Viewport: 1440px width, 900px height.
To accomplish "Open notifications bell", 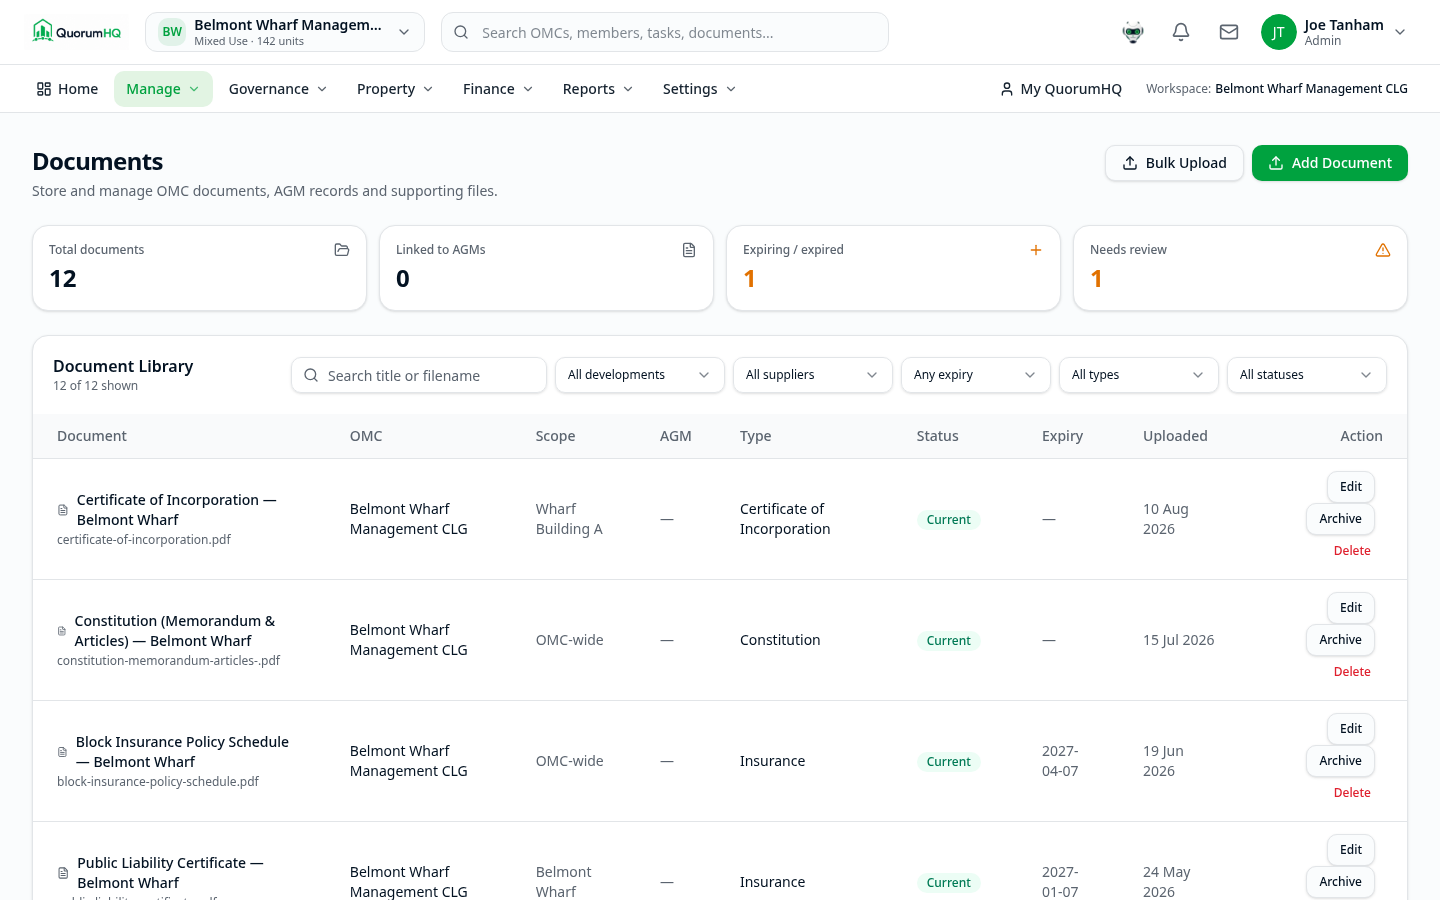I will (x=1181, y=32).
